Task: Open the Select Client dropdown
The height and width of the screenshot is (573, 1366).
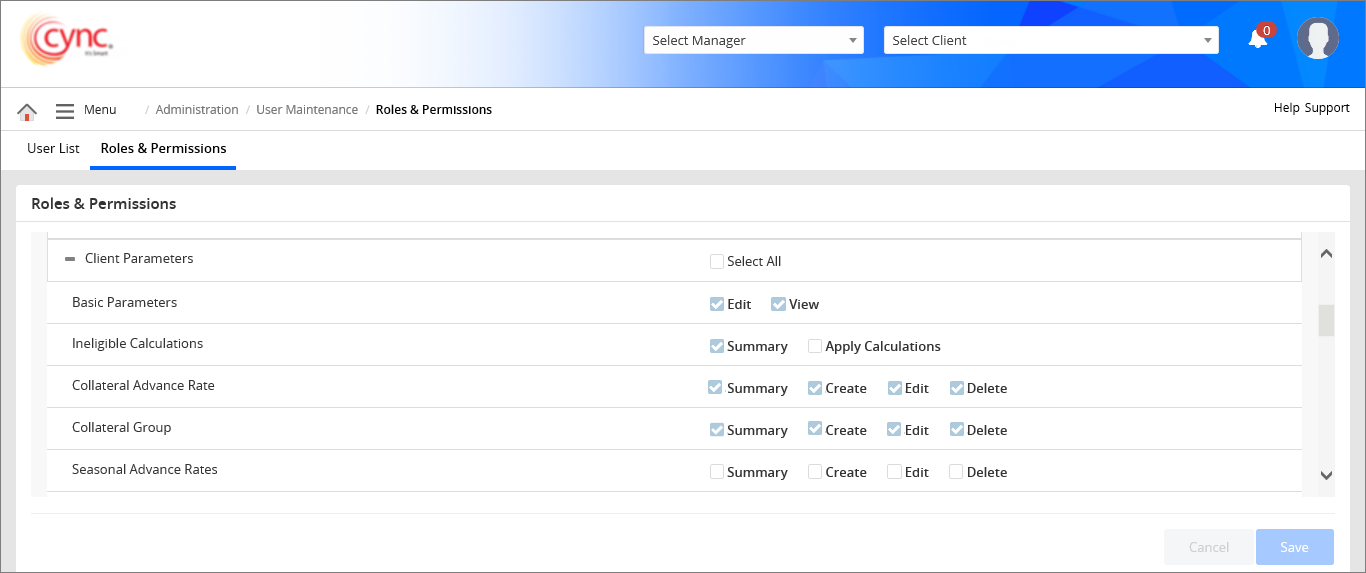Action: [x=1050, y=40]
